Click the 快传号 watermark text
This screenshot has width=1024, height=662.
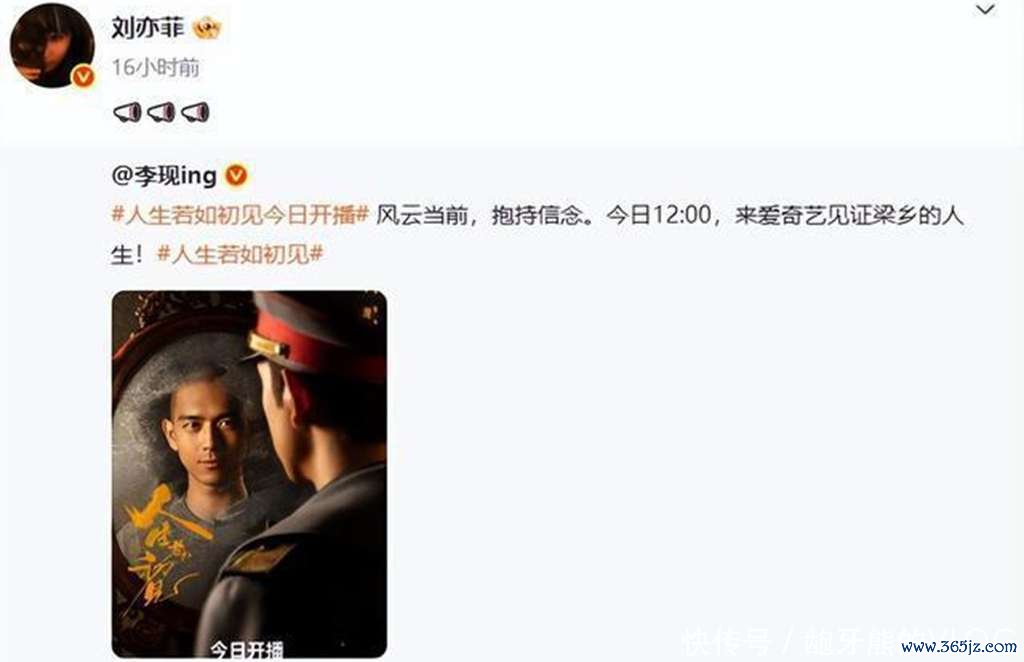[x=726, y=640]
